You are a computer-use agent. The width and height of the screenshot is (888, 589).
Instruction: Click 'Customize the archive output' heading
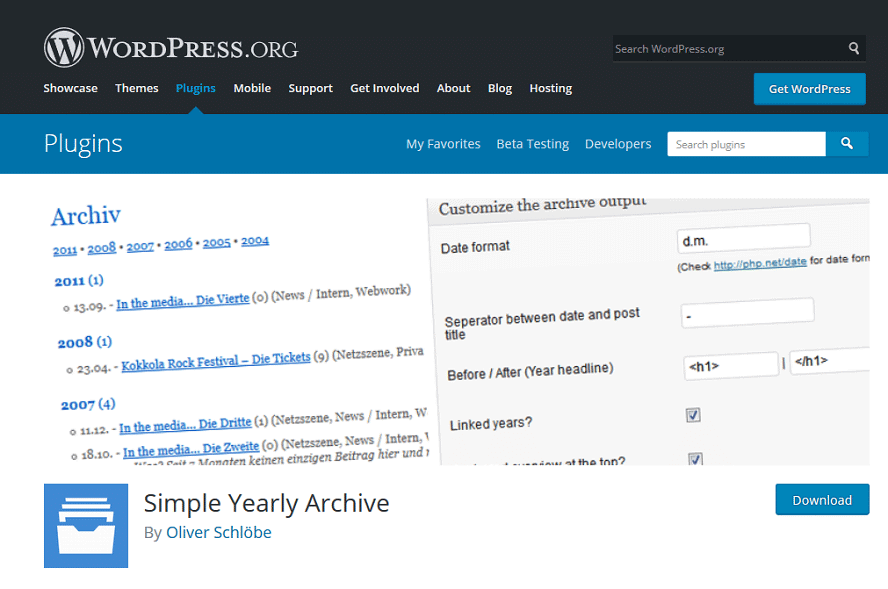pos(543,205)
